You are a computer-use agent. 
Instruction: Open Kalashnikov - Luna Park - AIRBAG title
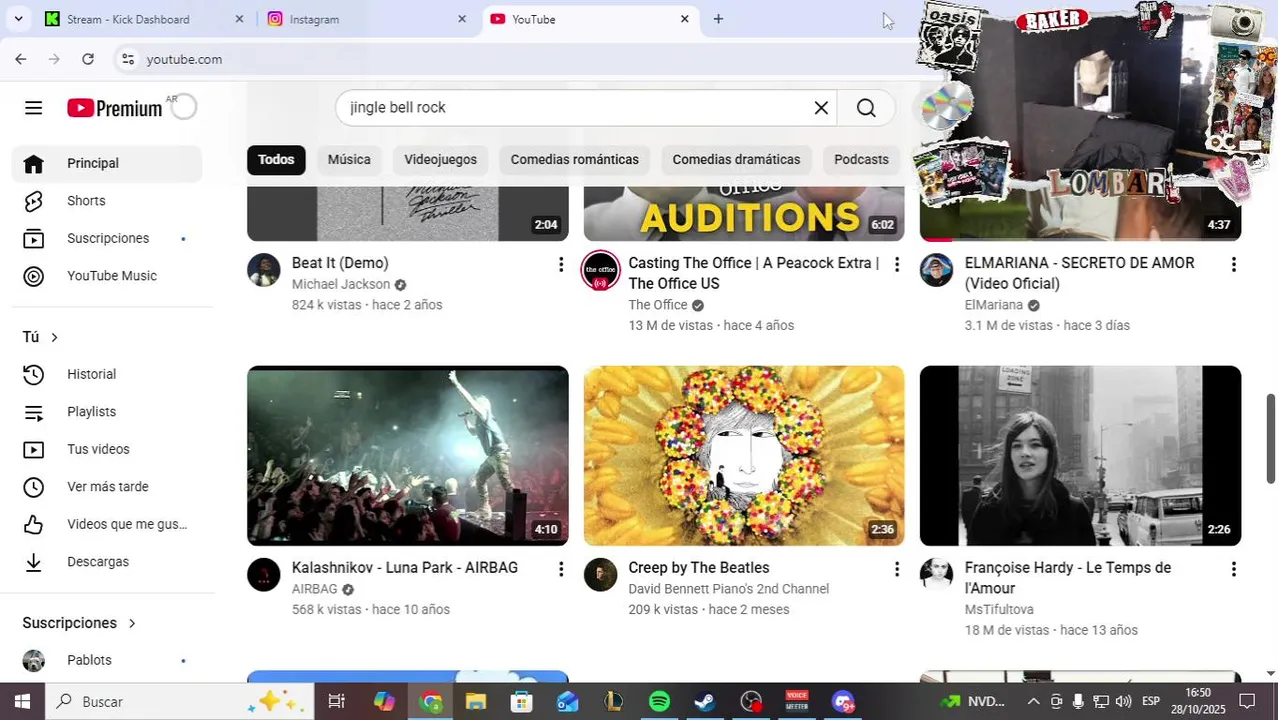pos(405,568)
